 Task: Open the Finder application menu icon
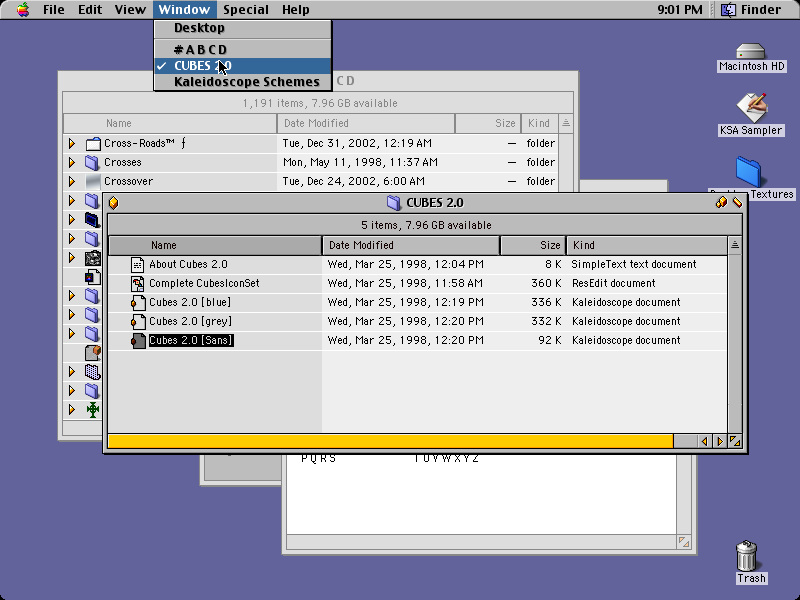(728, 10)
